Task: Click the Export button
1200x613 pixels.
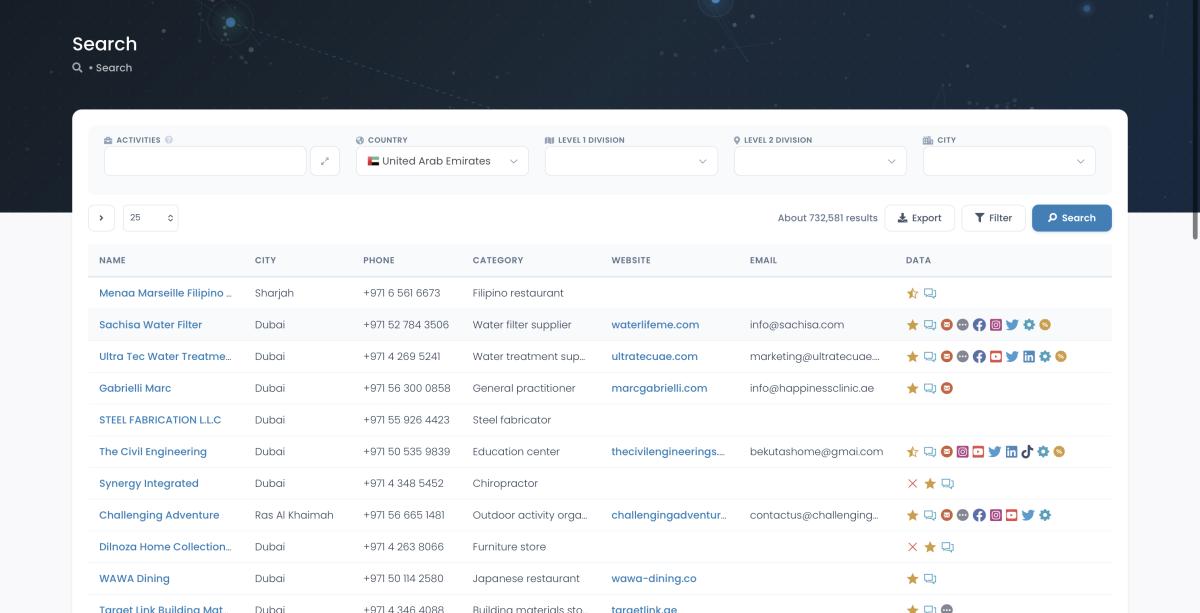Action: tap(919, 218)
